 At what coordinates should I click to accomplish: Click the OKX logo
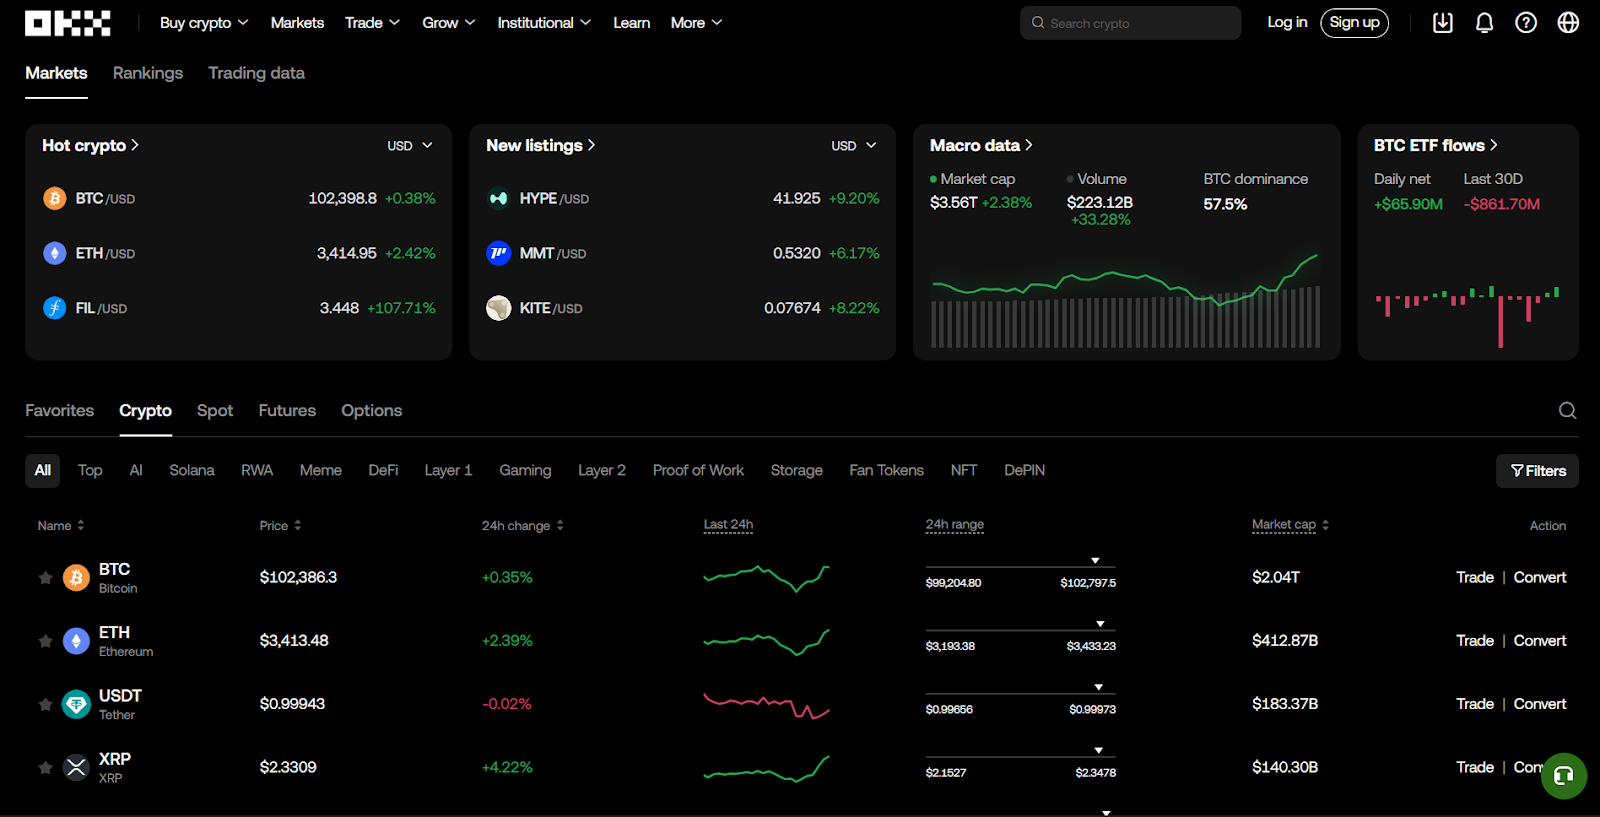pyautogui.click(x=68, y=23)
